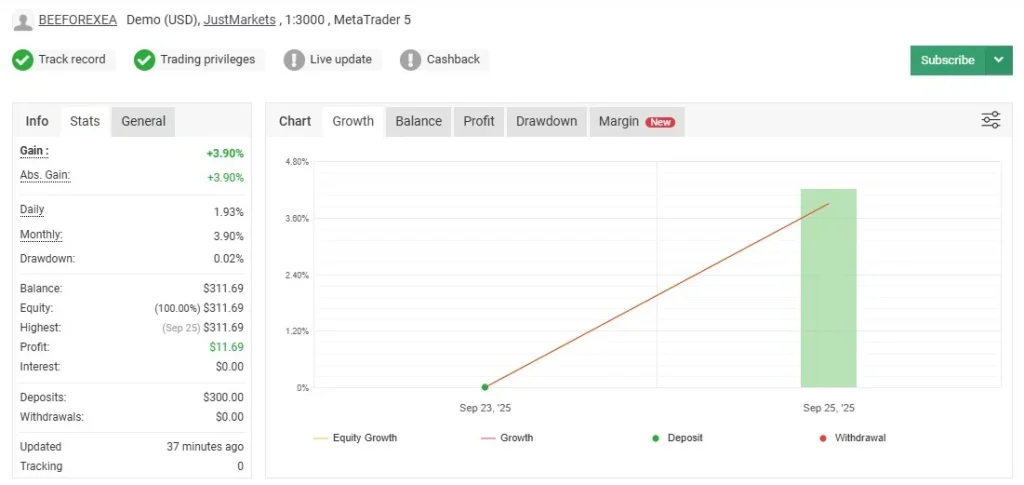Click the green Track record checkmark icon

[x=22, y=60]
